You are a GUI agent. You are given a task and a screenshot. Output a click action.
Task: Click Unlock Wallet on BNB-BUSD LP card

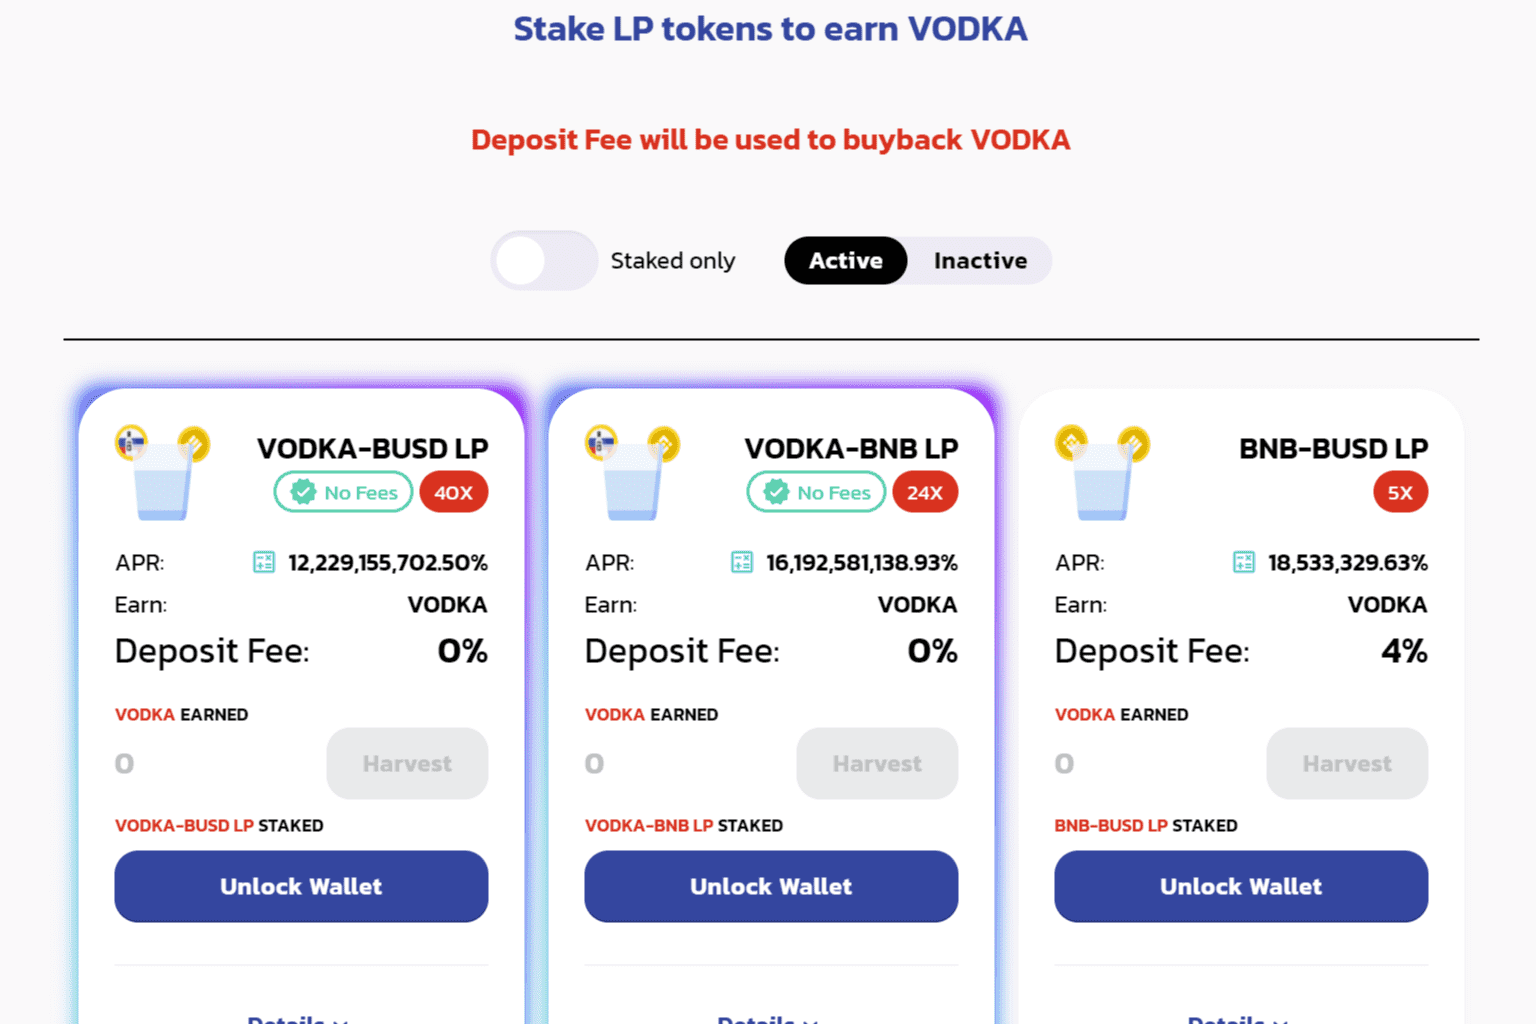pyautogui.click(x=1241, y=886)
